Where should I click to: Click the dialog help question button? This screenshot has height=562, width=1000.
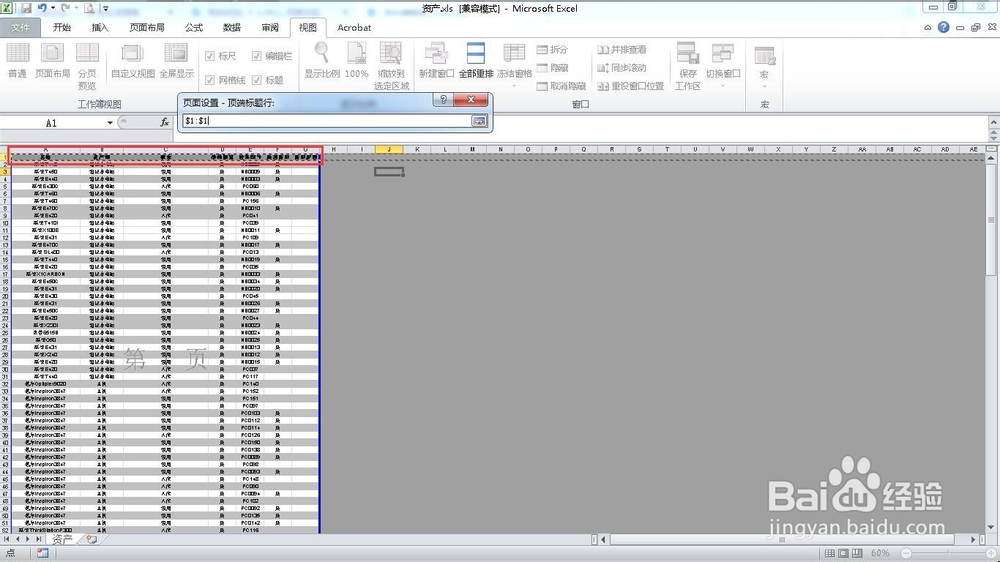point(443,100)
